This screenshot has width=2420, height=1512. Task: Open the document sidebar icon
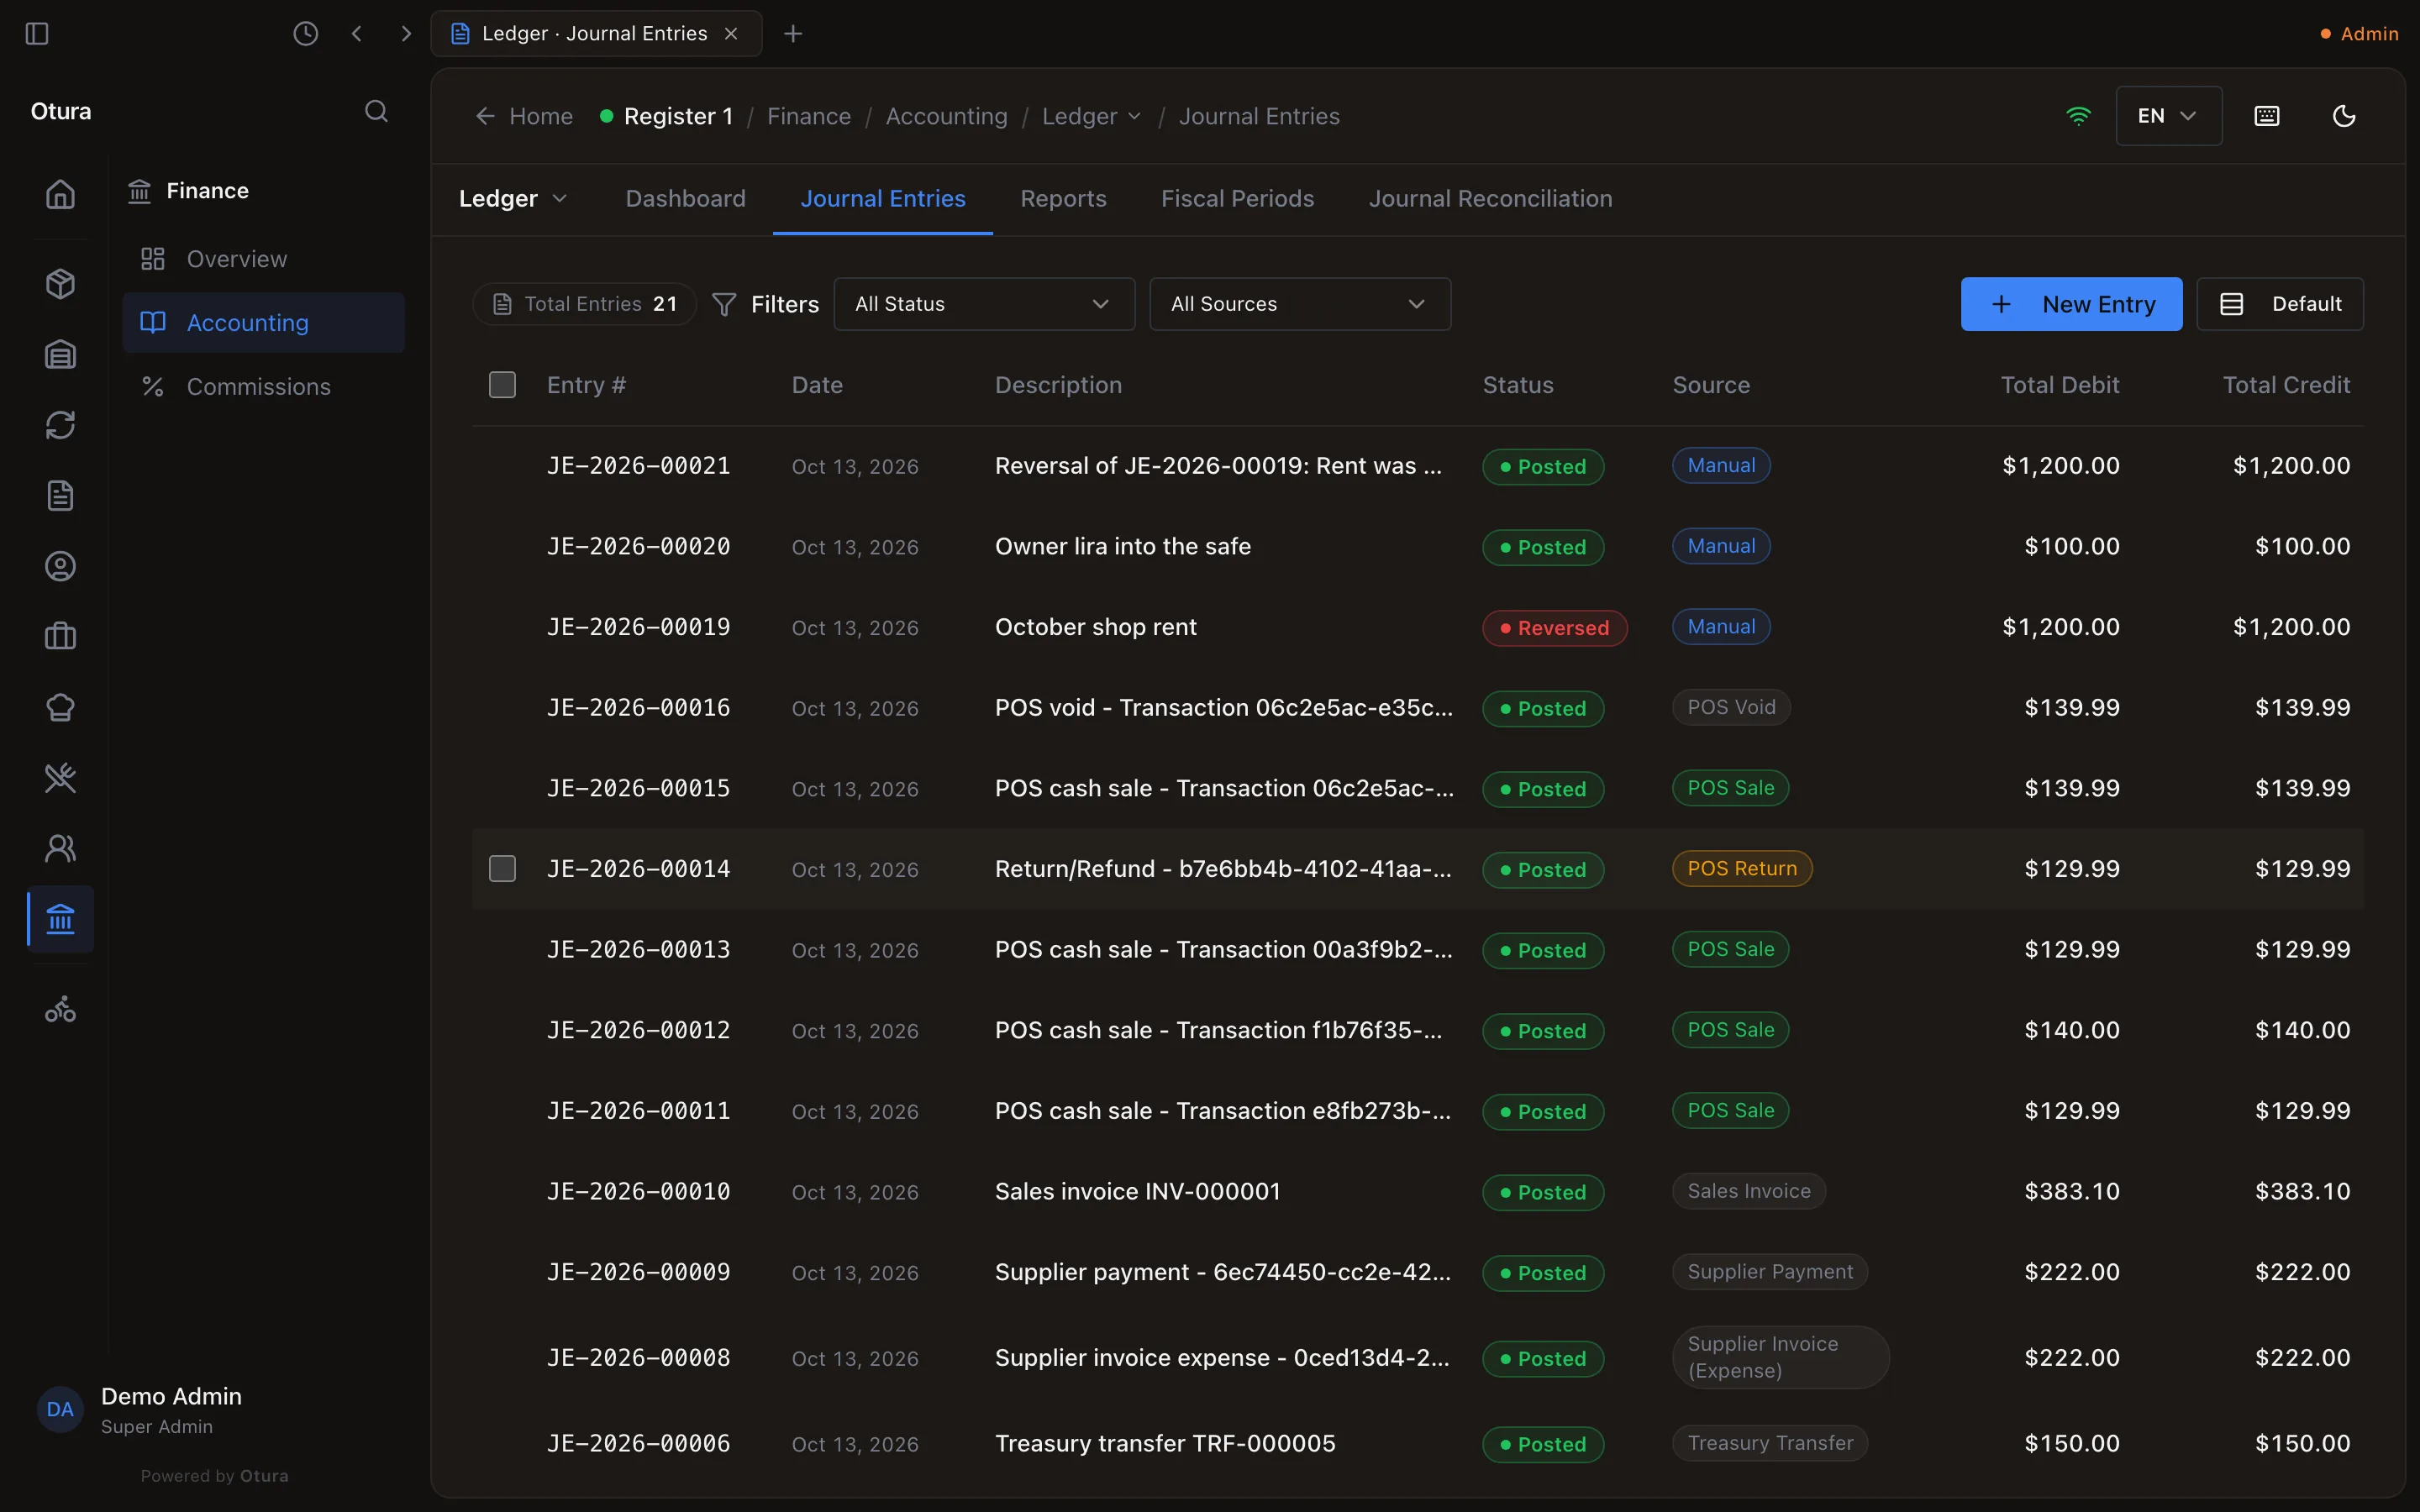[60, 496]
